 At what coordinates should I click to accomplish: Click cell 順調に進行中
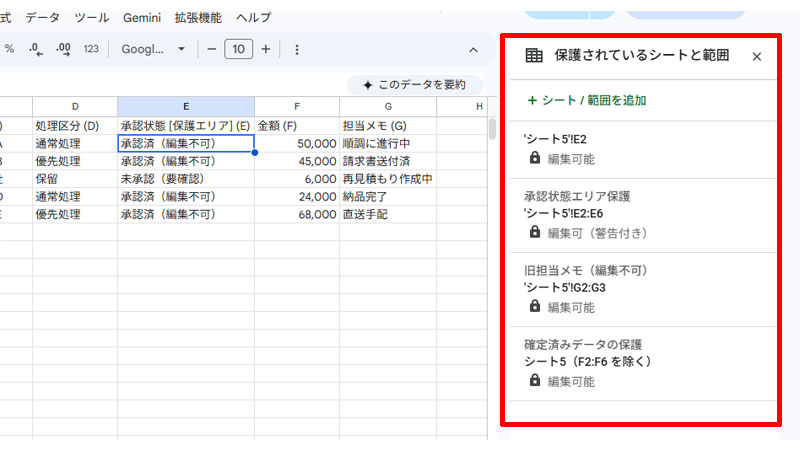388,143
